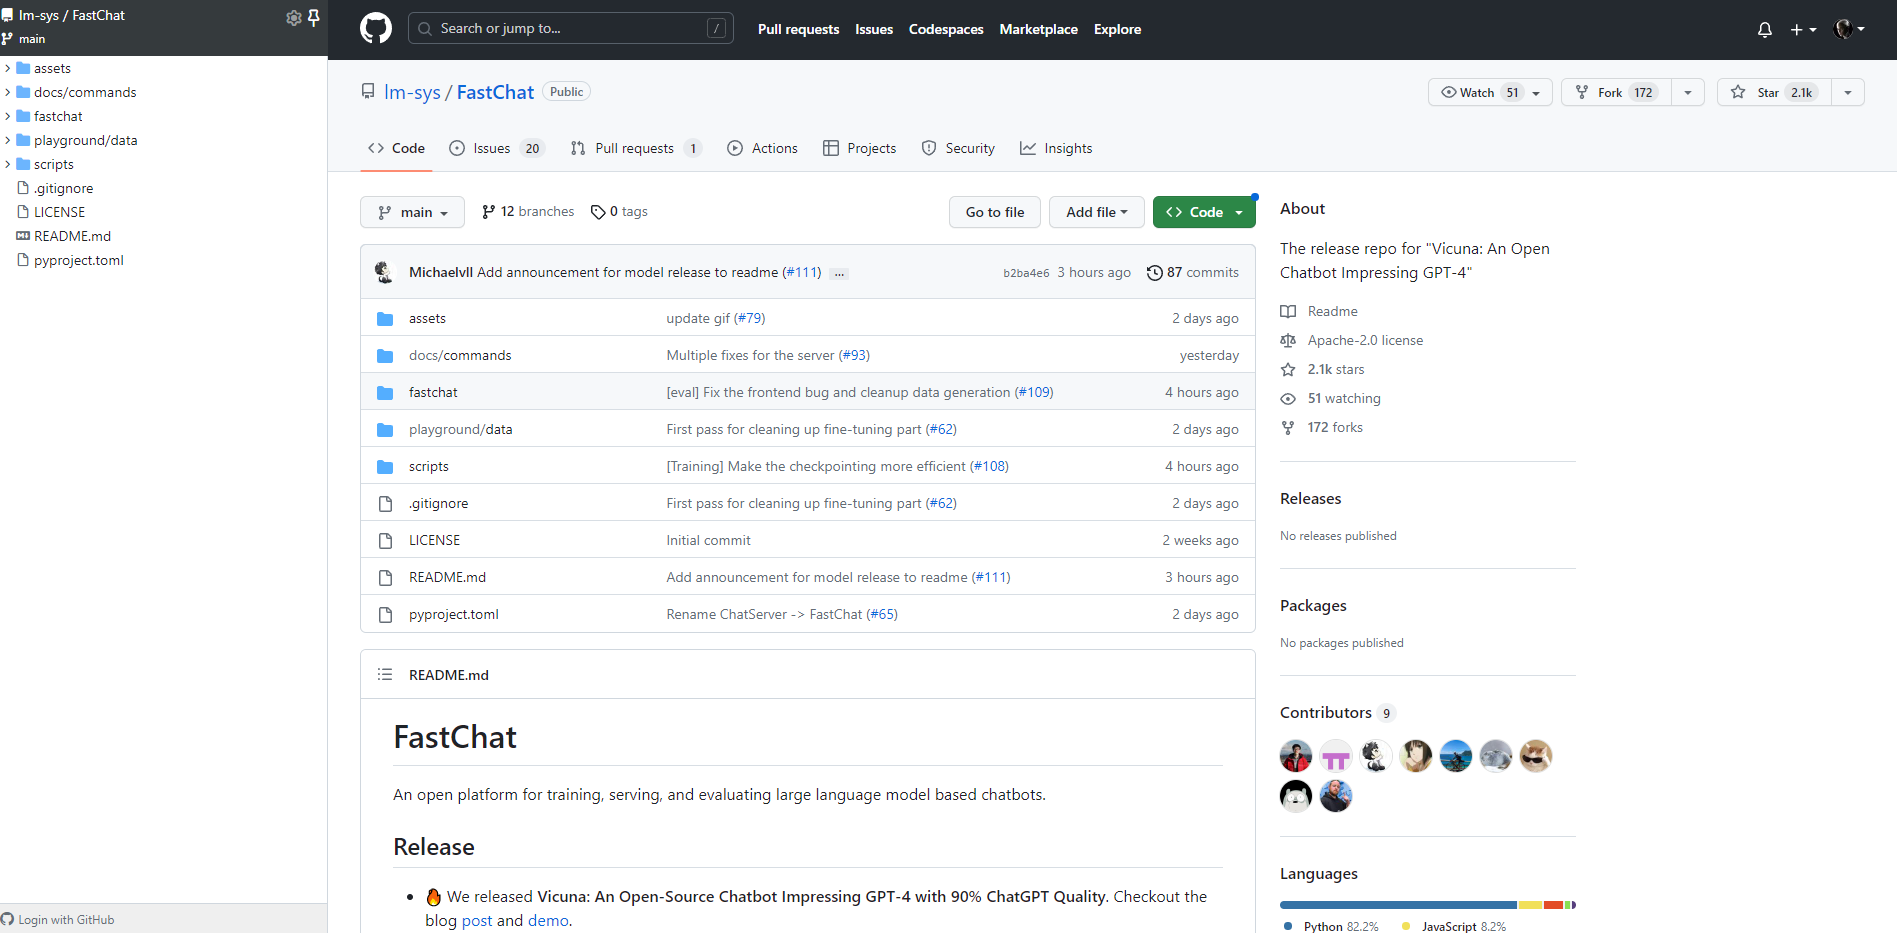This screenshot has width=1897, height=933.
Task: Open commit hash b2ba4e6
Action: coord(1026,273)
